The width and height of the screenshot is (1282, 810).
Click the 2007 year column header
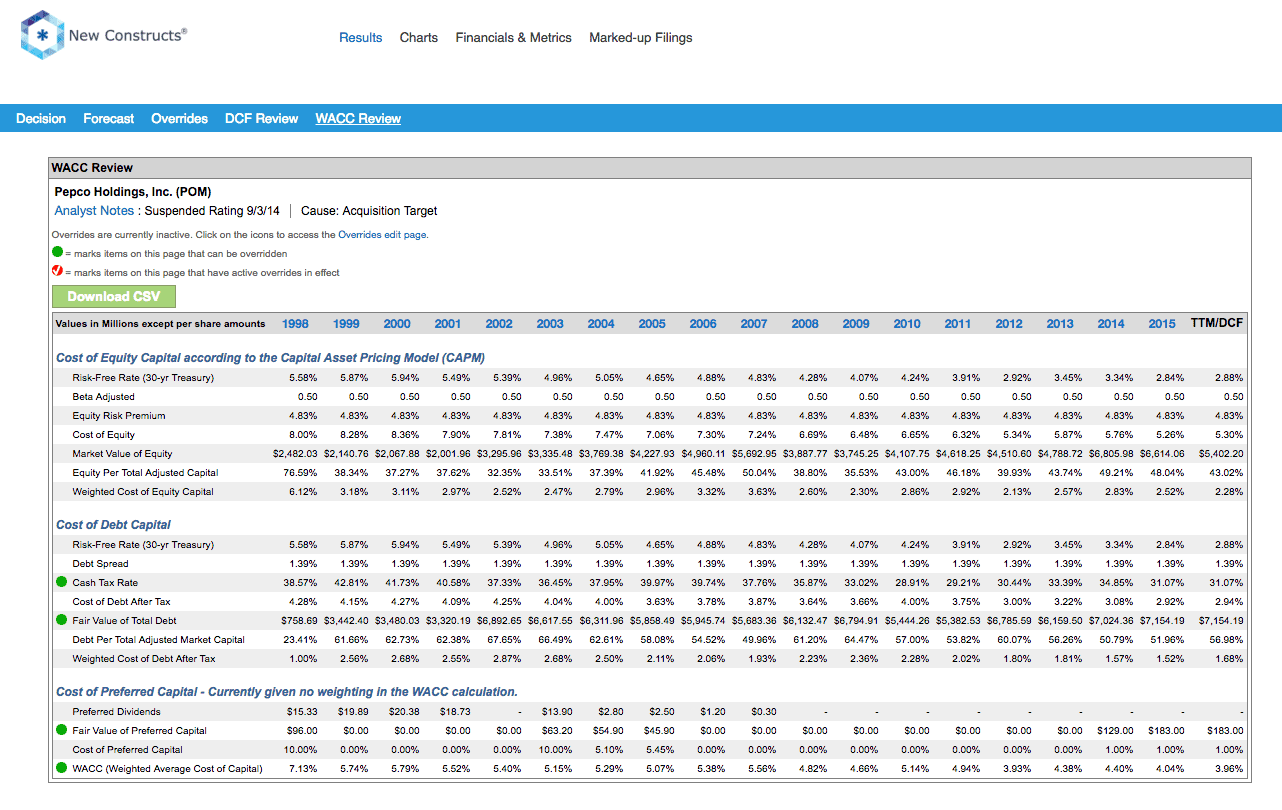(x=754, y=324)
